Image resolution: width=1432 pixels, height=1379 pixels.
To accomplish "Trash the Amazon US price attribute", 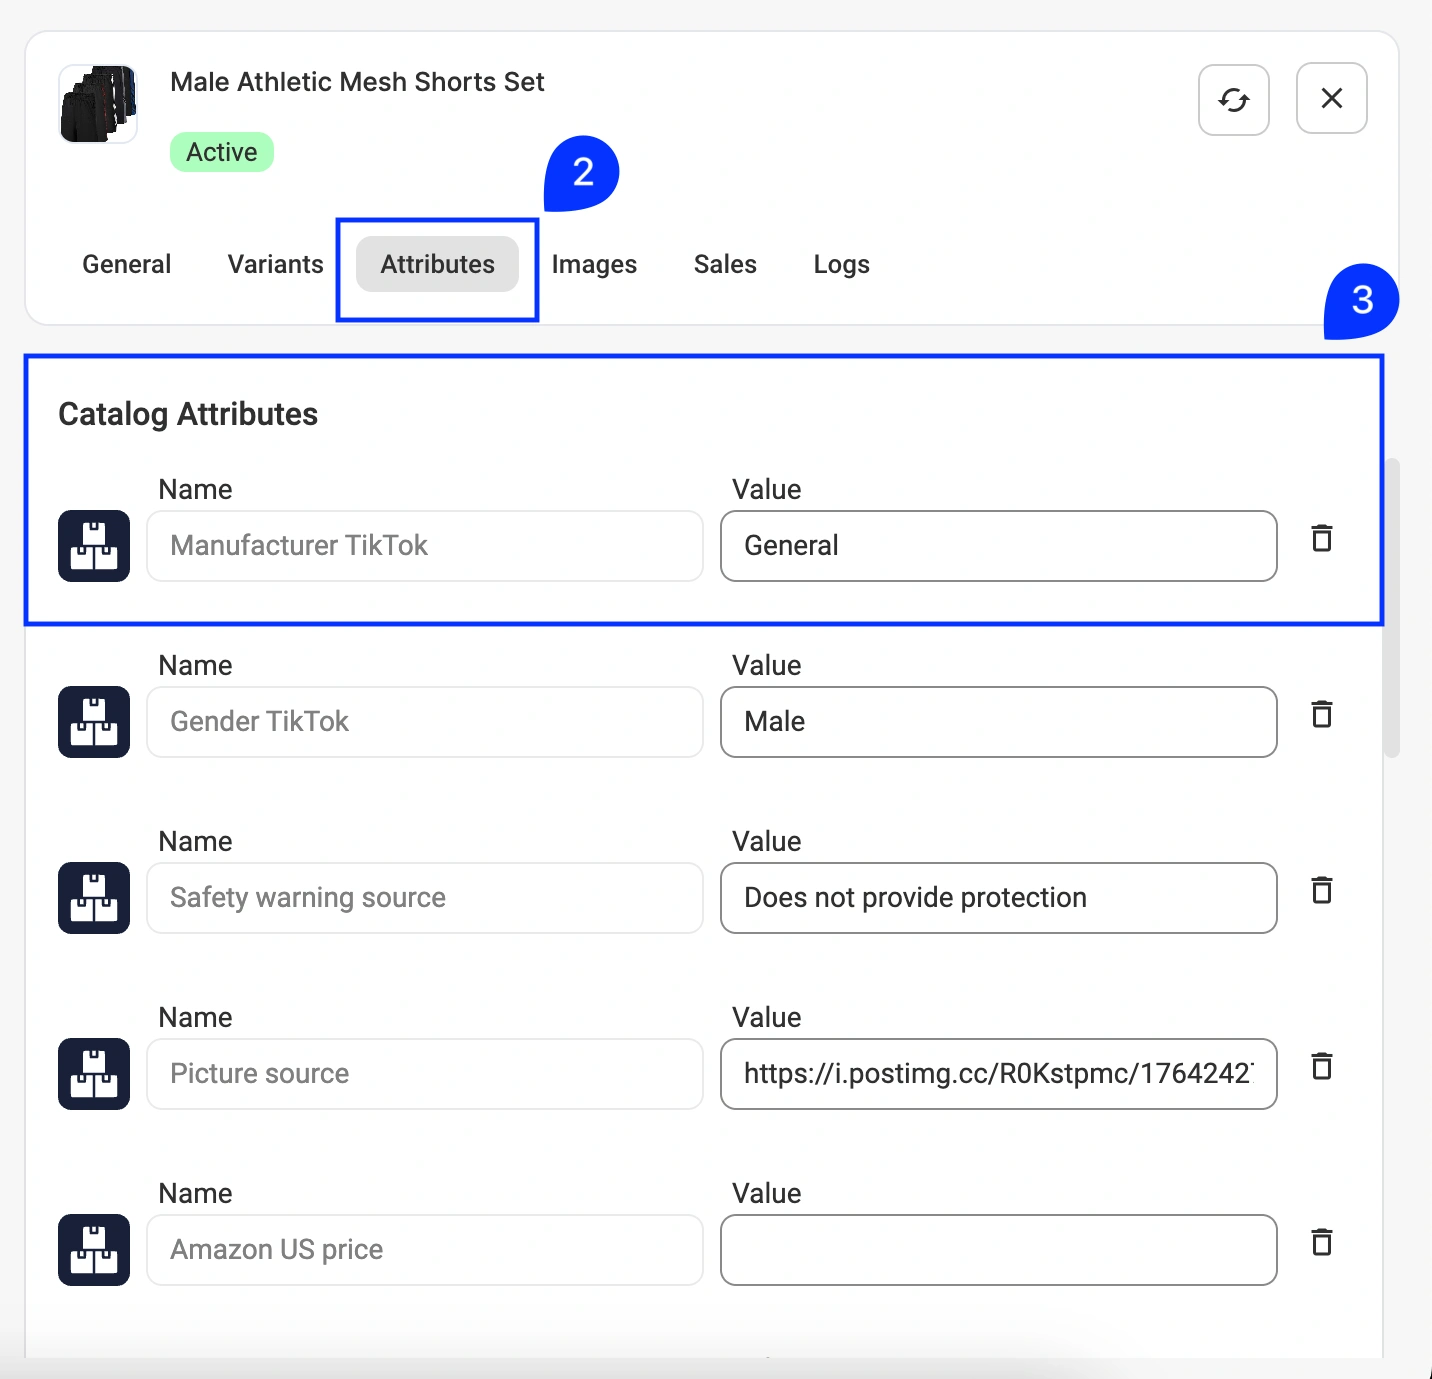I will (x=1321, y=1243).
